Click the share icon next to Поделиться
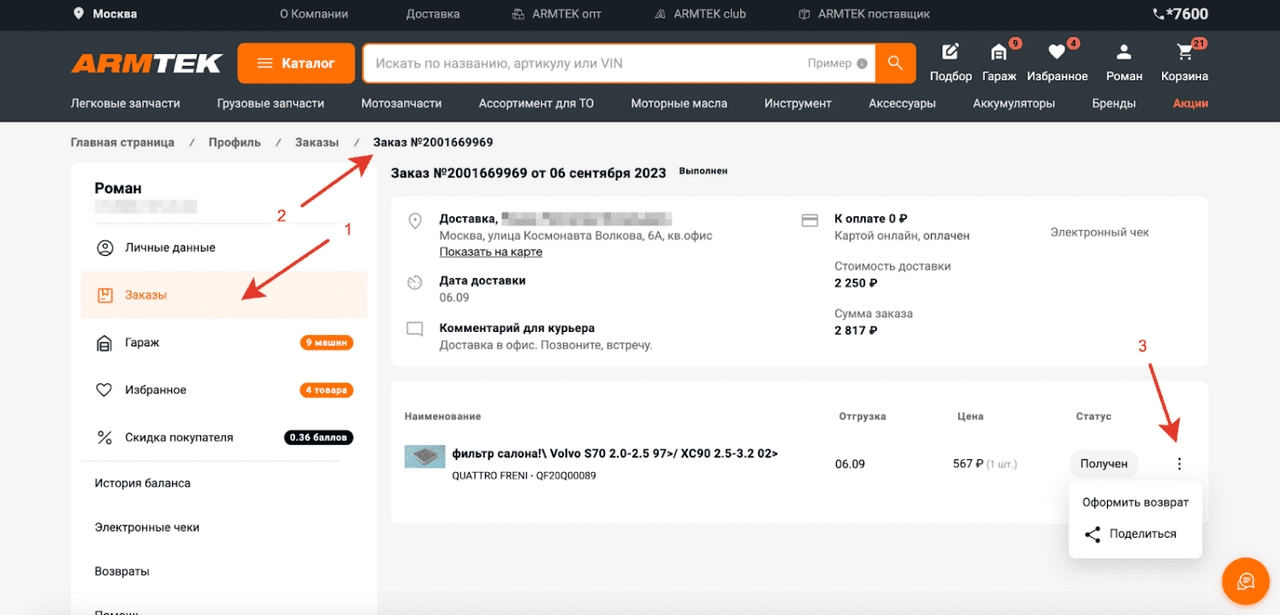The image size is (1280, 615). point(1092,534)
